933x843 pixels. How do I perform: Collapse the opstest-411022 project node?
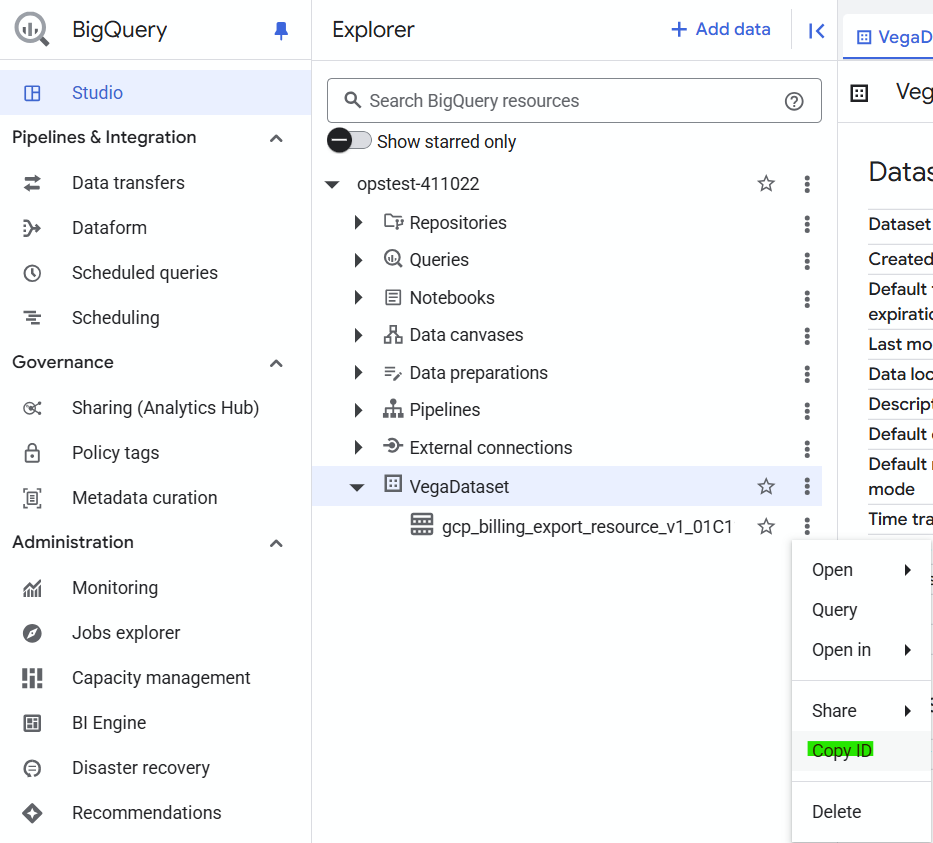click(x=333, y=184)
